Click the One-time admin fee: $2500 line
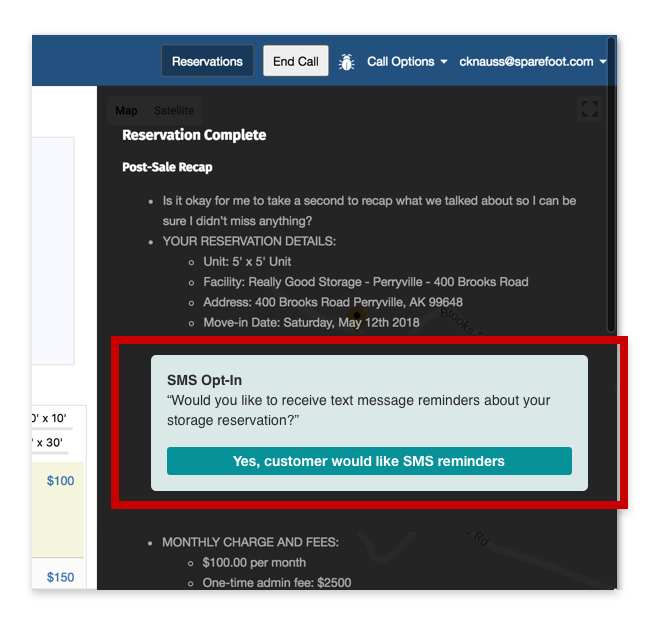The height and width of the screenshot is (622, 648). point(276,583)
